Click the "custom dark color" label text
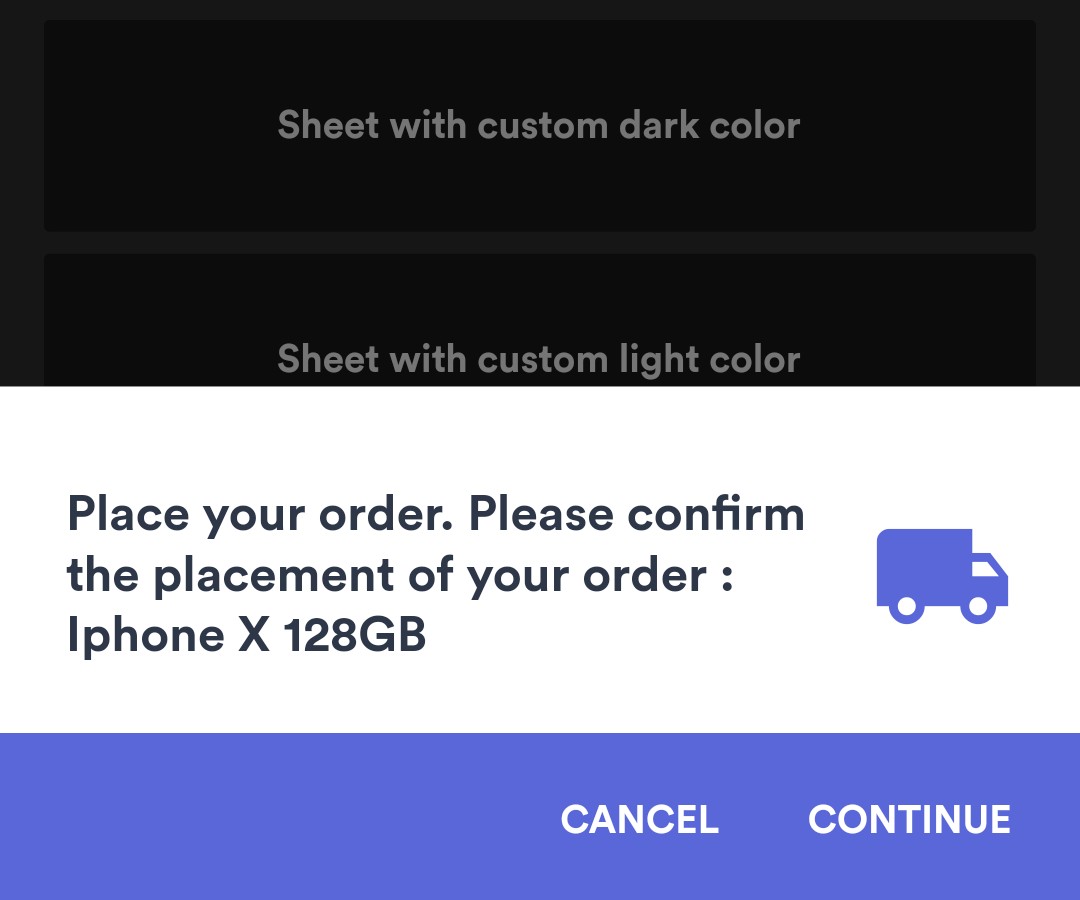The image size is (1080, 900). coord(639,126)
